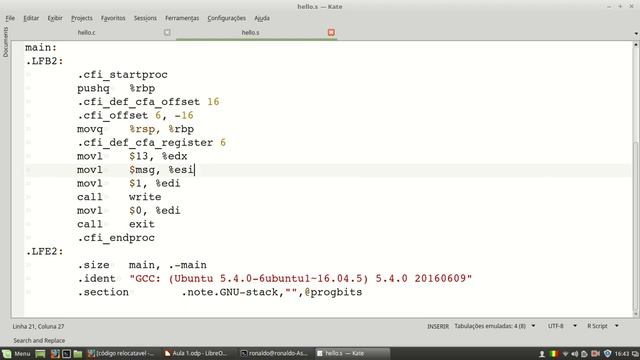Viewport: 640px width, 360px height.
Task: Click the 'movl $13, %edx' line
Action: tap(132, 156)
